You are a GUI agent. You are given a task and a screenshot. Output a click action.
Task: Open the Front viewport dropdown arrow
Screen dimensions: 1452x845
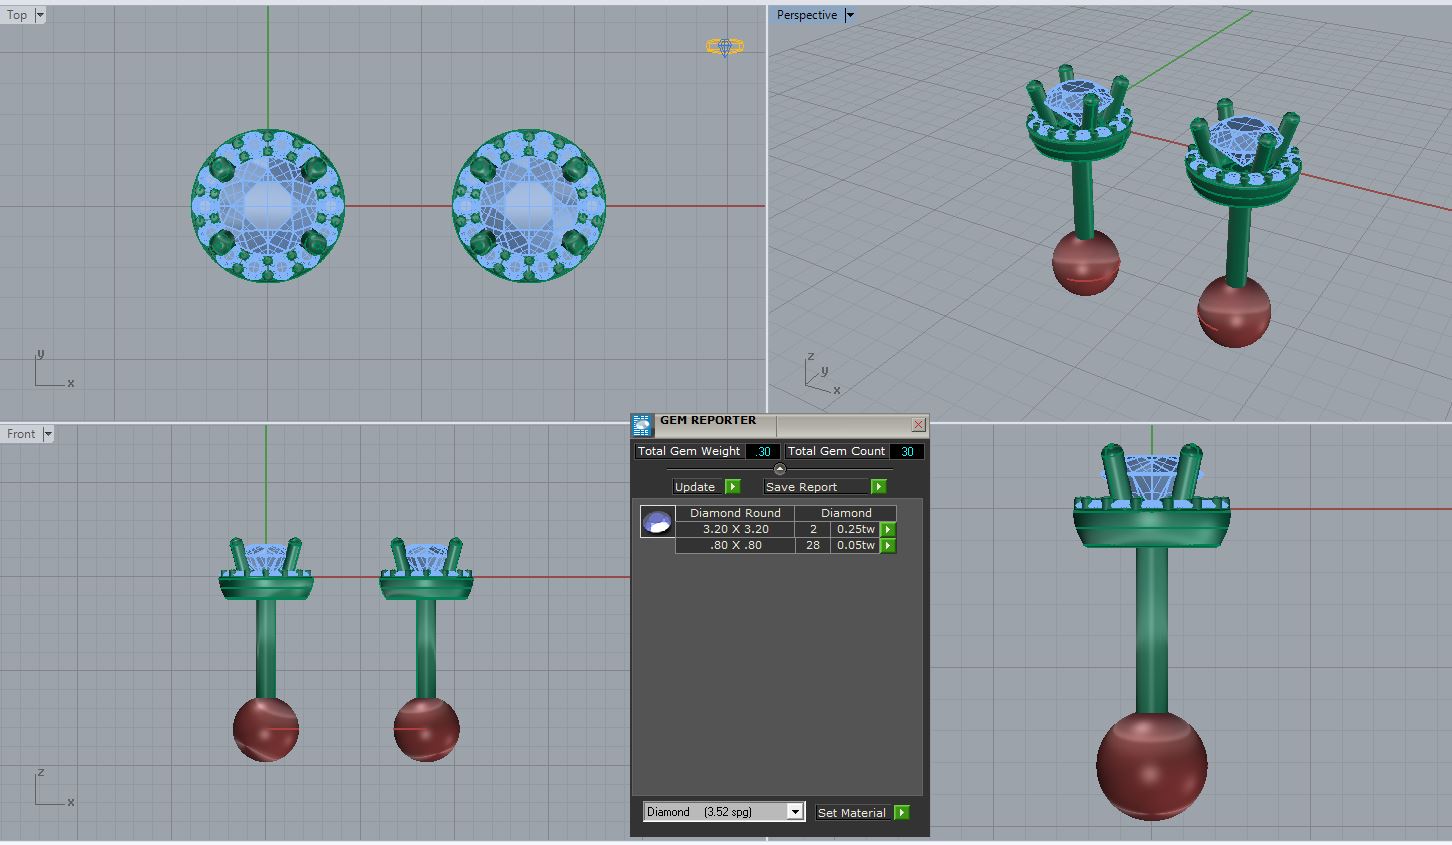47,434
